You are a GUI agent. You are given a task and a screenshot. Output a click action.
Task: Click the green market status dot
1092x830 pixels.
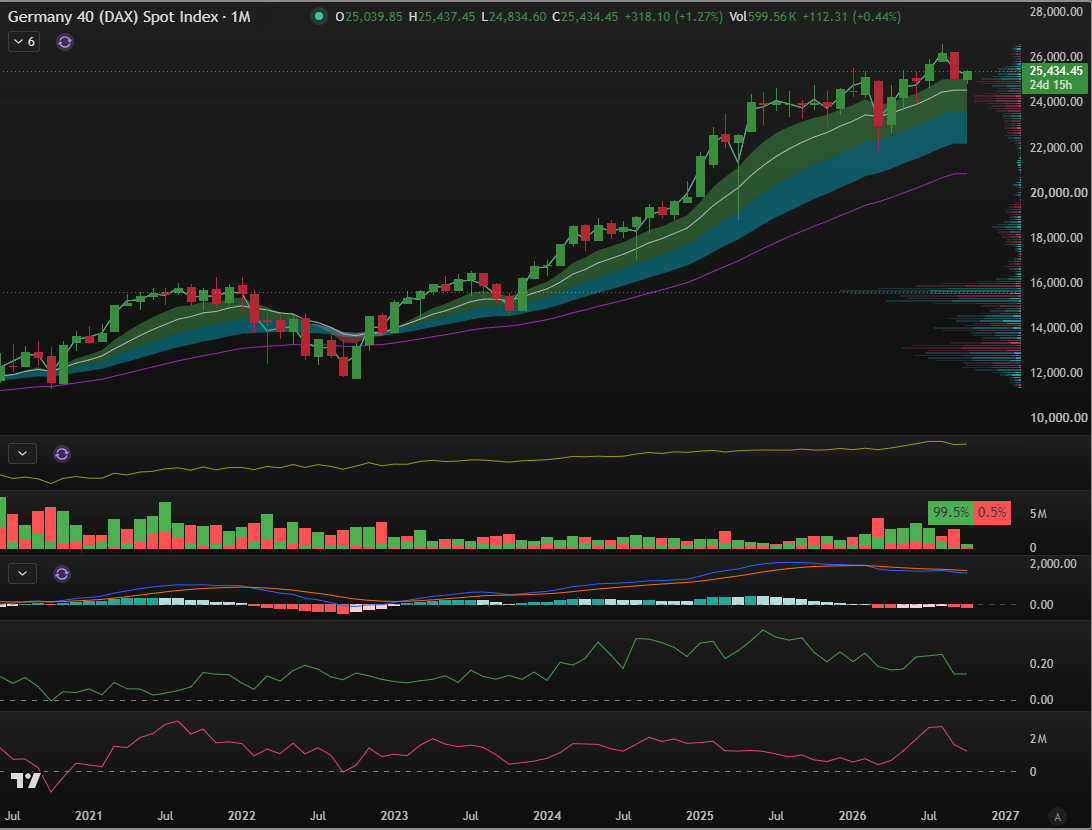point(319,16)
